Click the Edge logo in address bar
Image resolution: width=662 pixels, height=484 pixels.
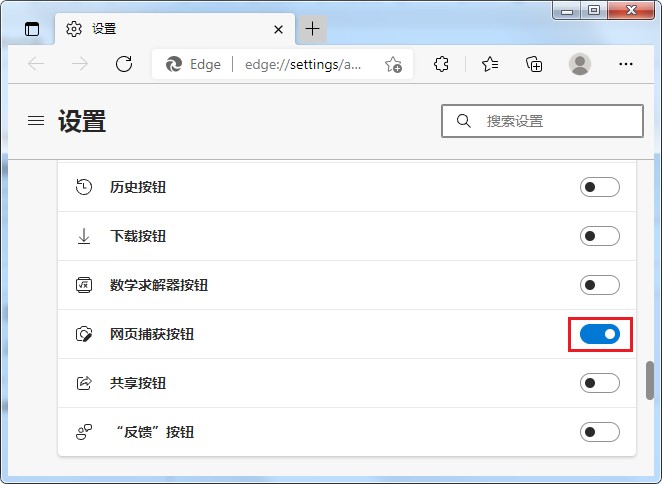tap(174, 64)
